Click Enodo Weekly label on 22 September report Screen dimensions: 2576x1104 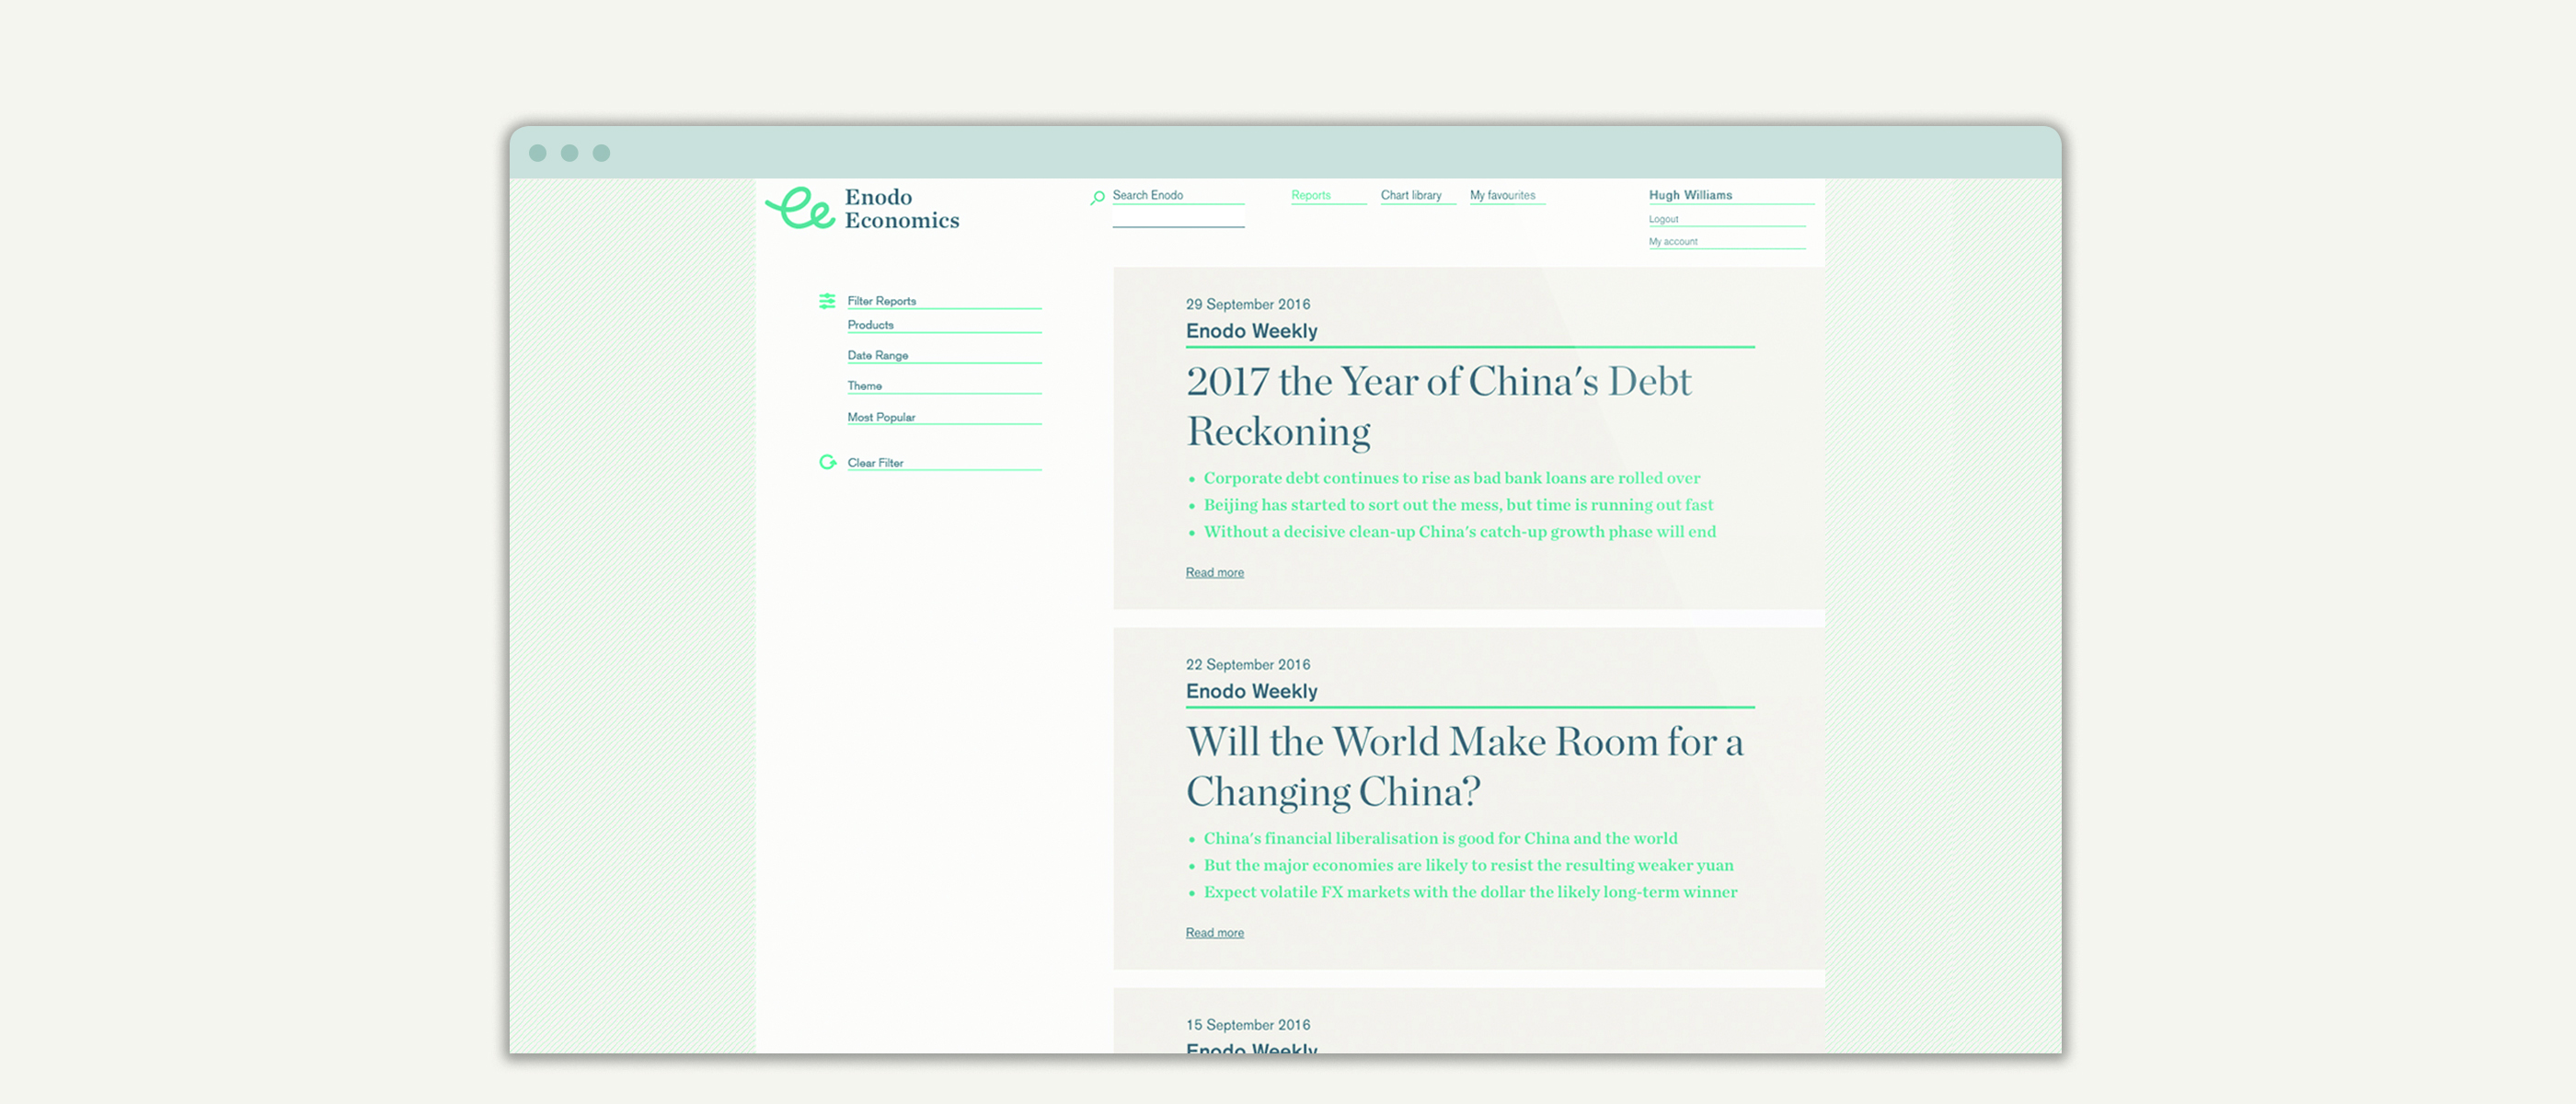point(1251,691)
